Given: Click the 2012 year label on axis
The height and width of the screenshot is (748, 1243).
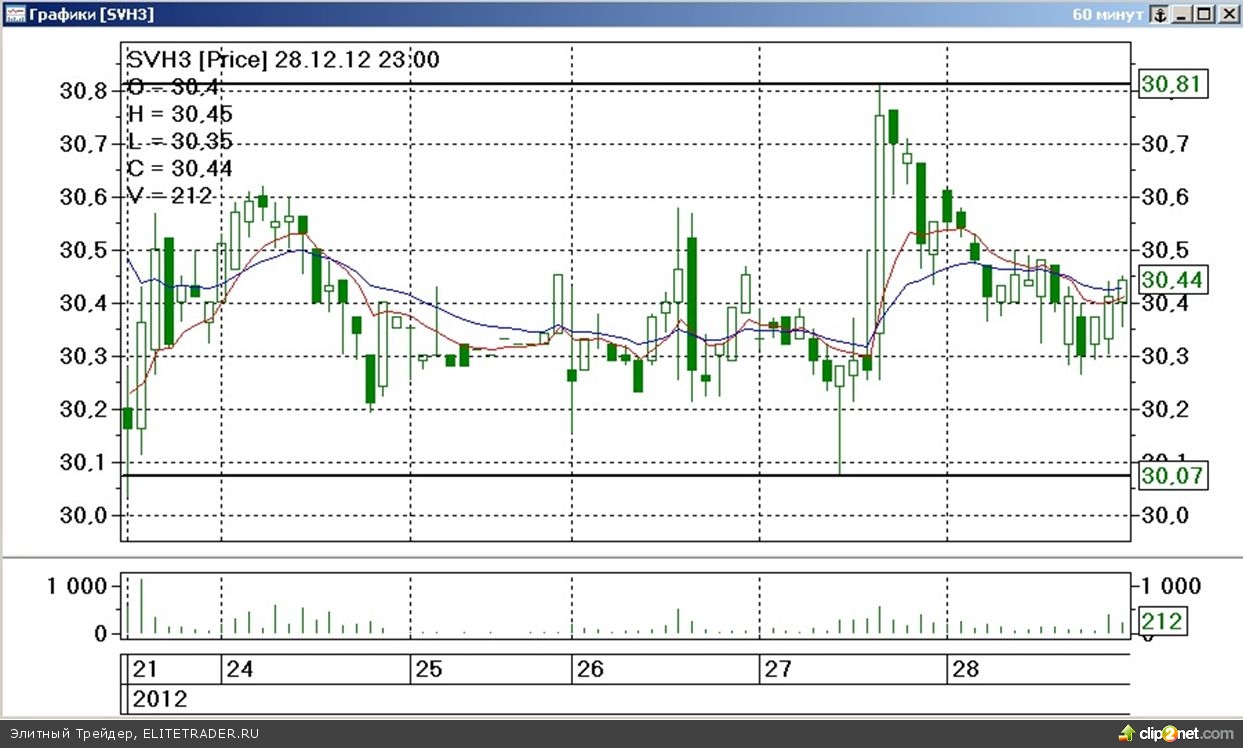Looking at the screenshot, I should [159, 698].
